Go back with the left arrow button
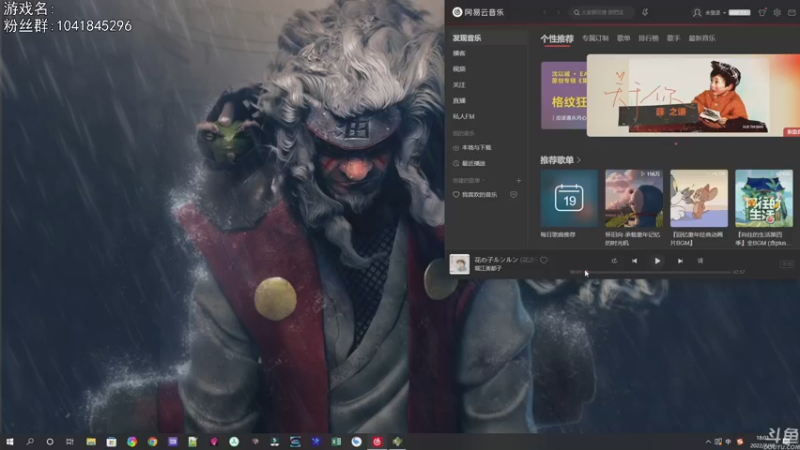This screenshot has height=450, width=800. pyautogui.click(x=545, y=12)
